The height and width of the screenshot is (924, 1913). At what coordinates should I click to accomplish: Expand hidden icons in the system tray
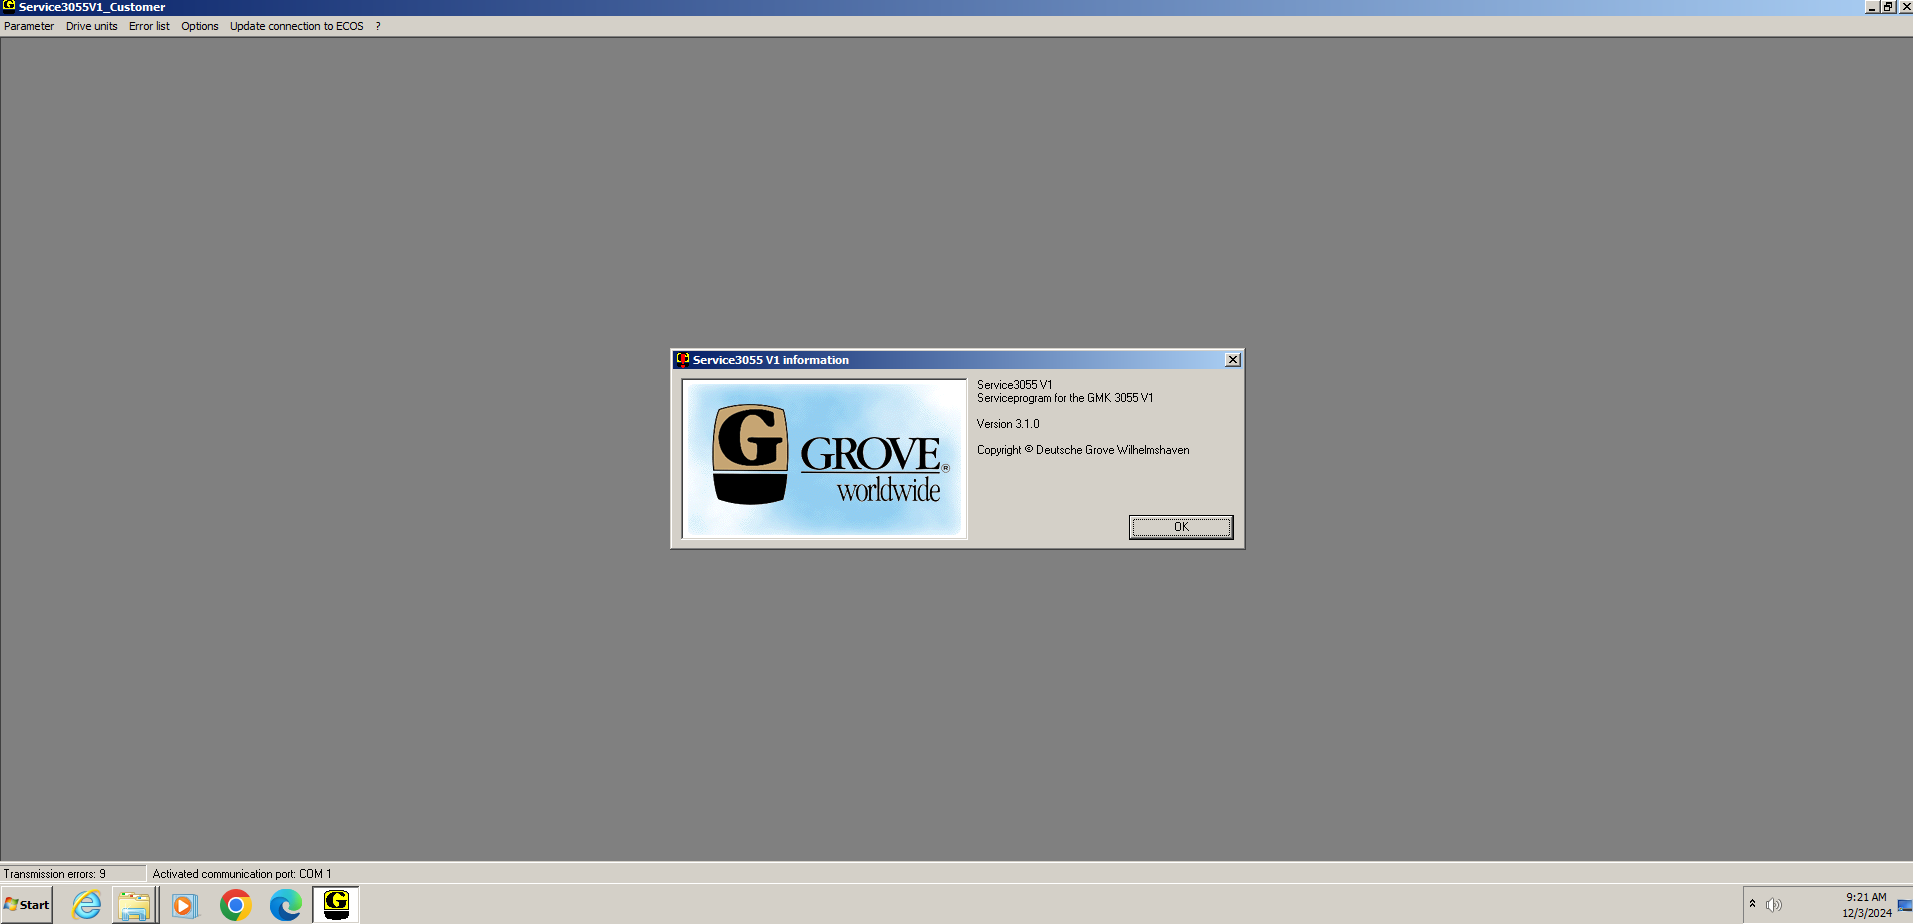(1752, 904)
